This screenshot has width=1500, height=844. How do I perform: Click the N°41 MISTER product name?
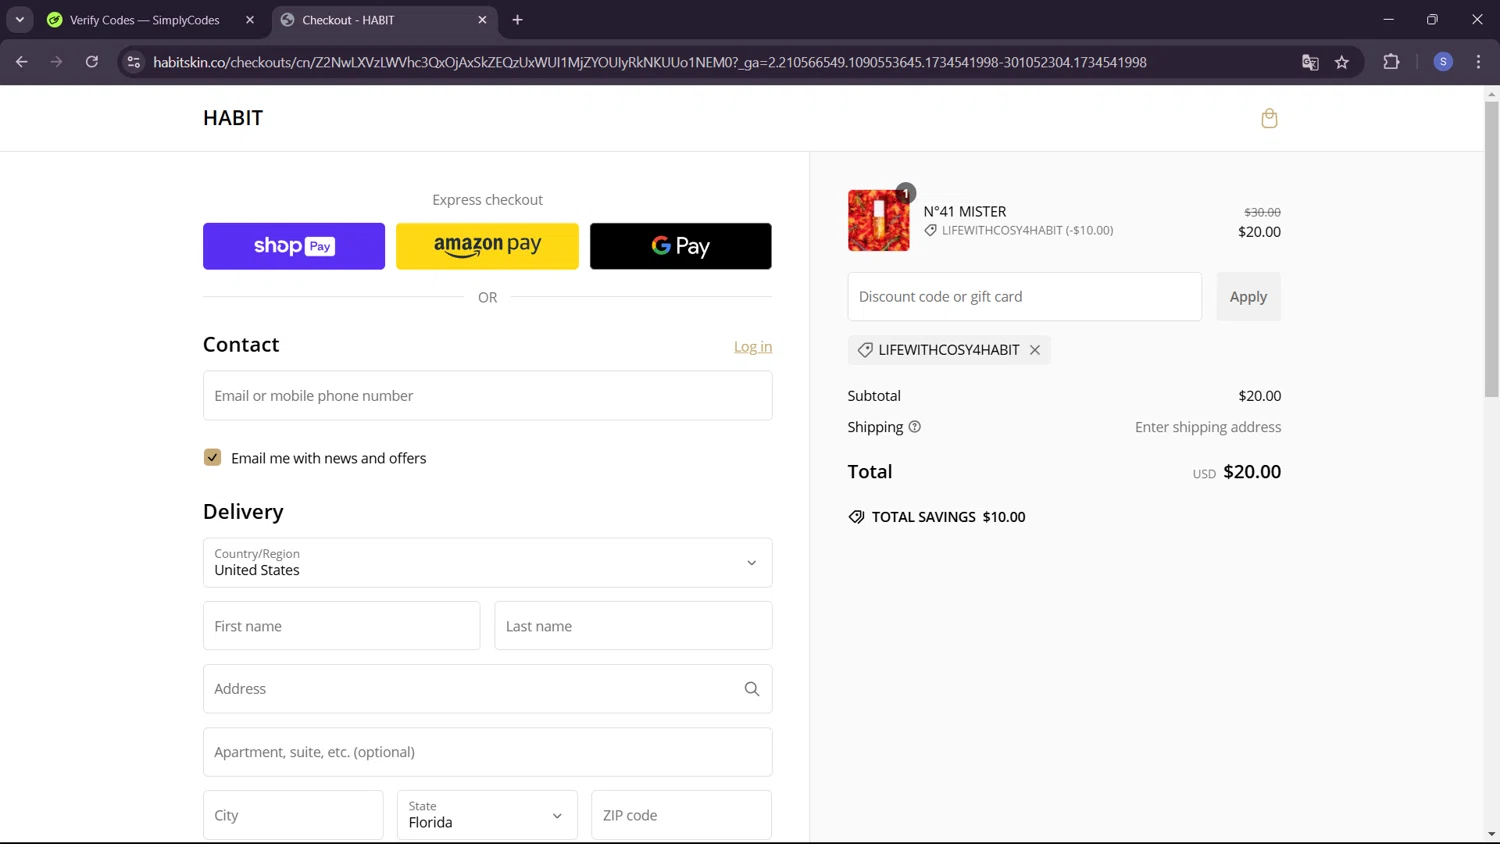(965, 211)
